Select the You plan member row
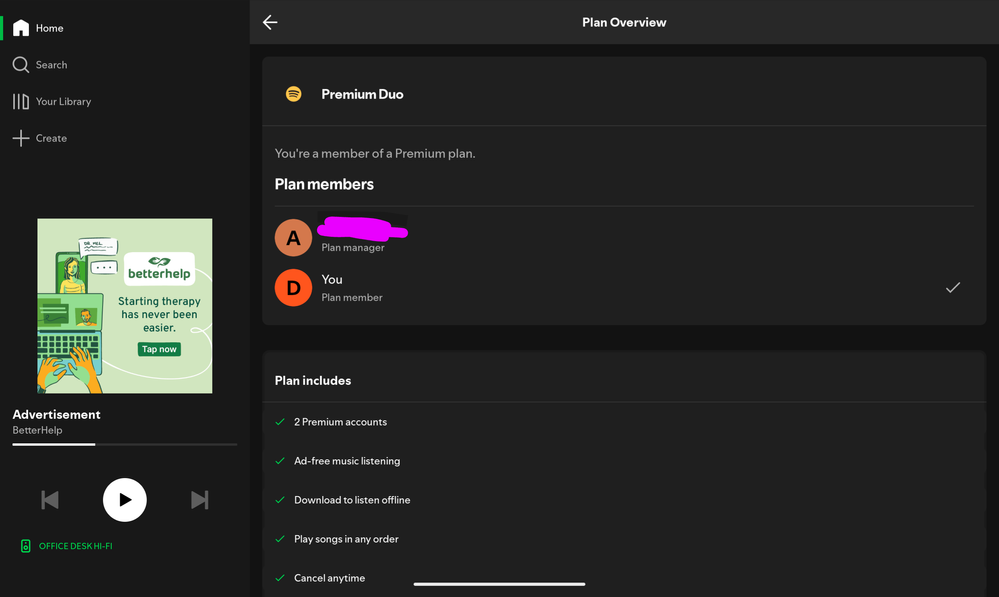The height and width of the screenshot is (597, 999). tap(624, 288)
